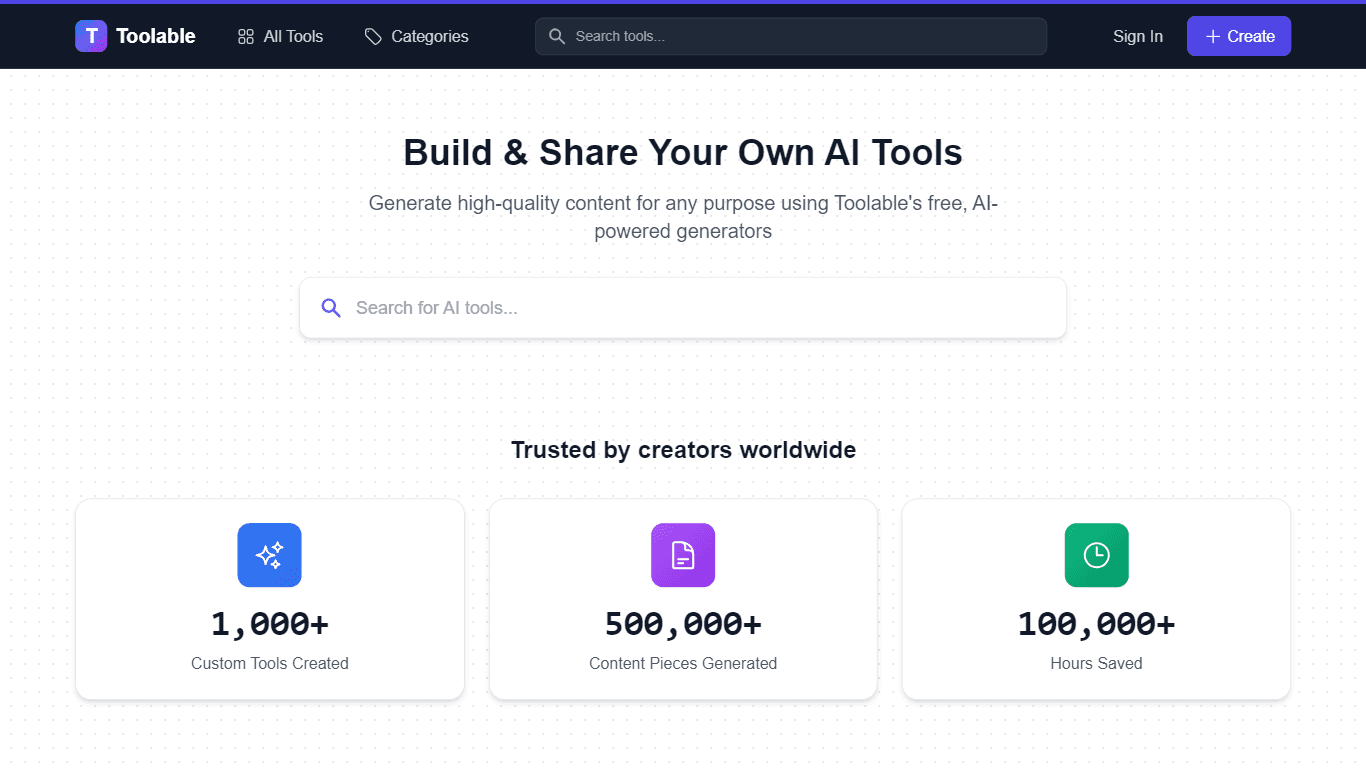This screenshot has width=1366, height=768.
Task: Click the blue sparkles icon
Action: pos(269,555)
